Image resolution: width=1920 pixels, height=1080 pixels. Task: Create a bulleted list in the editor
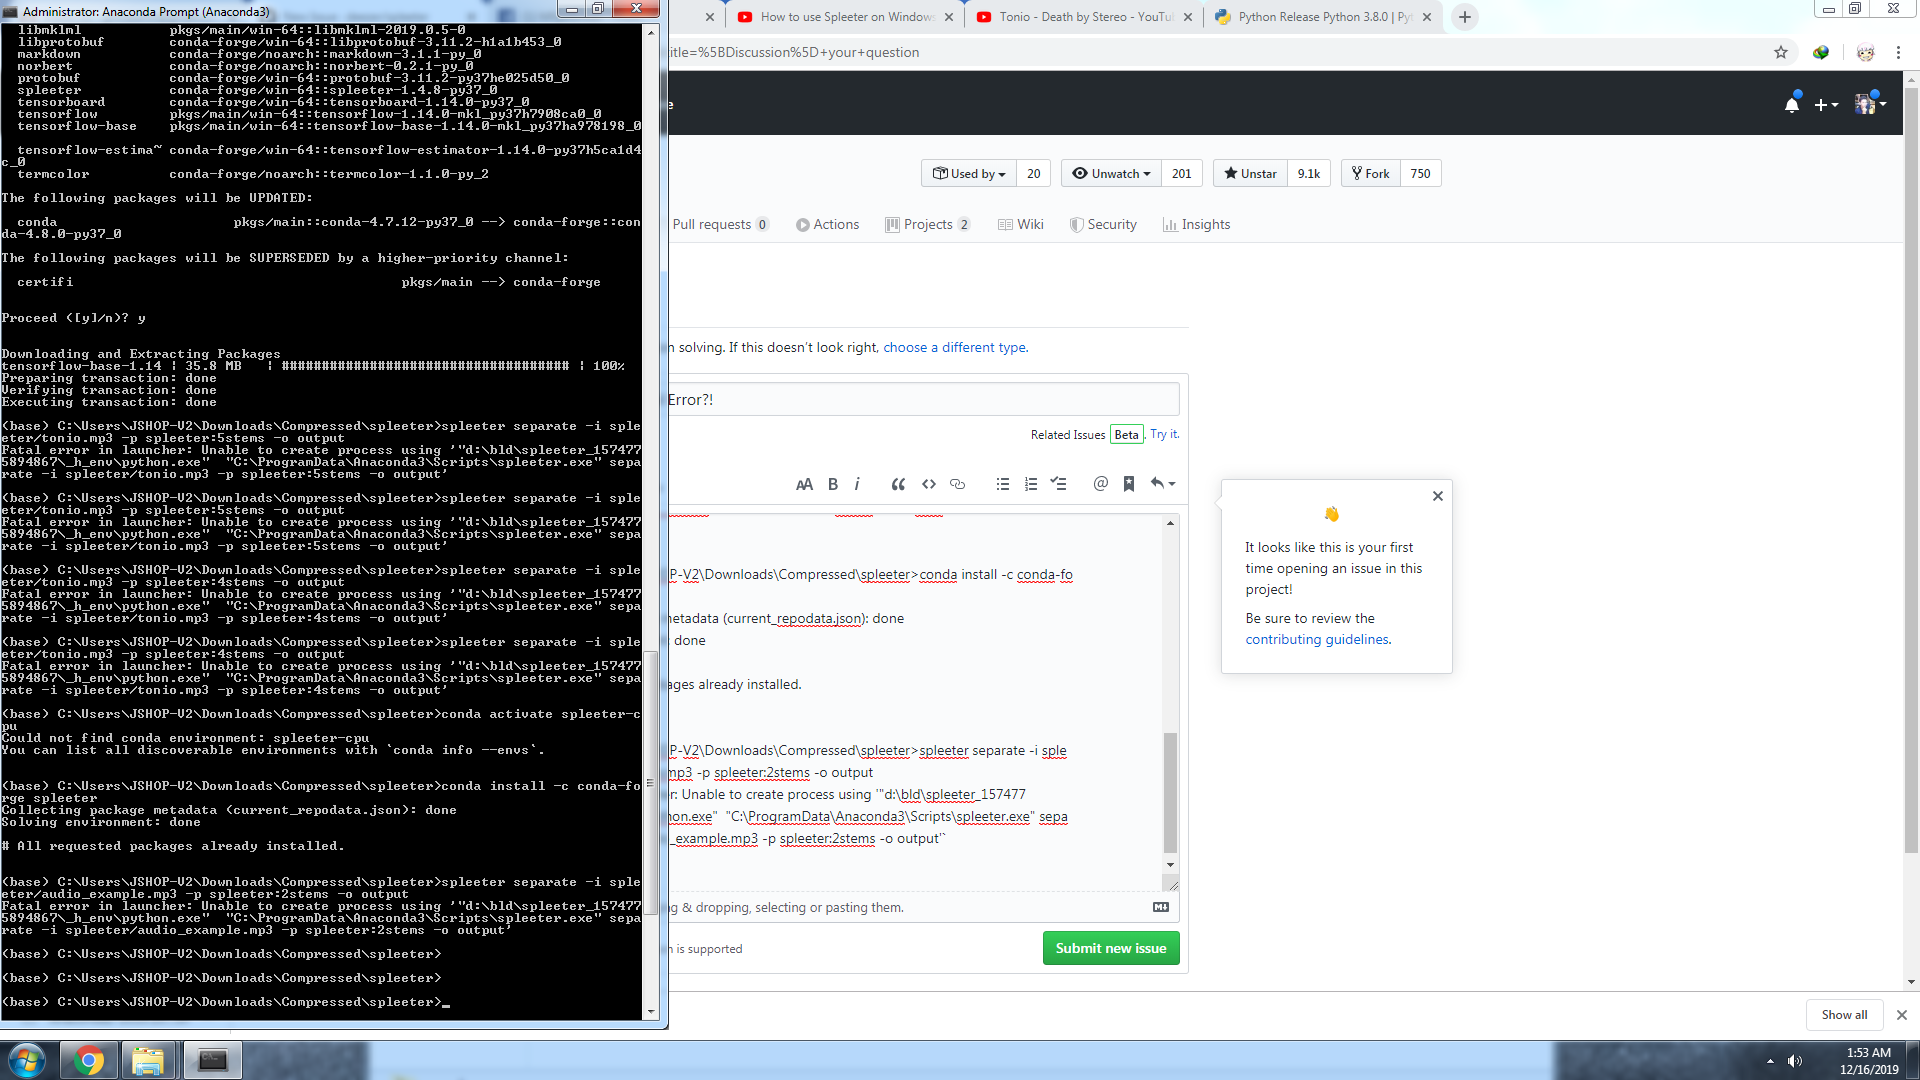pyautogui.click(x=1002, y=484)
